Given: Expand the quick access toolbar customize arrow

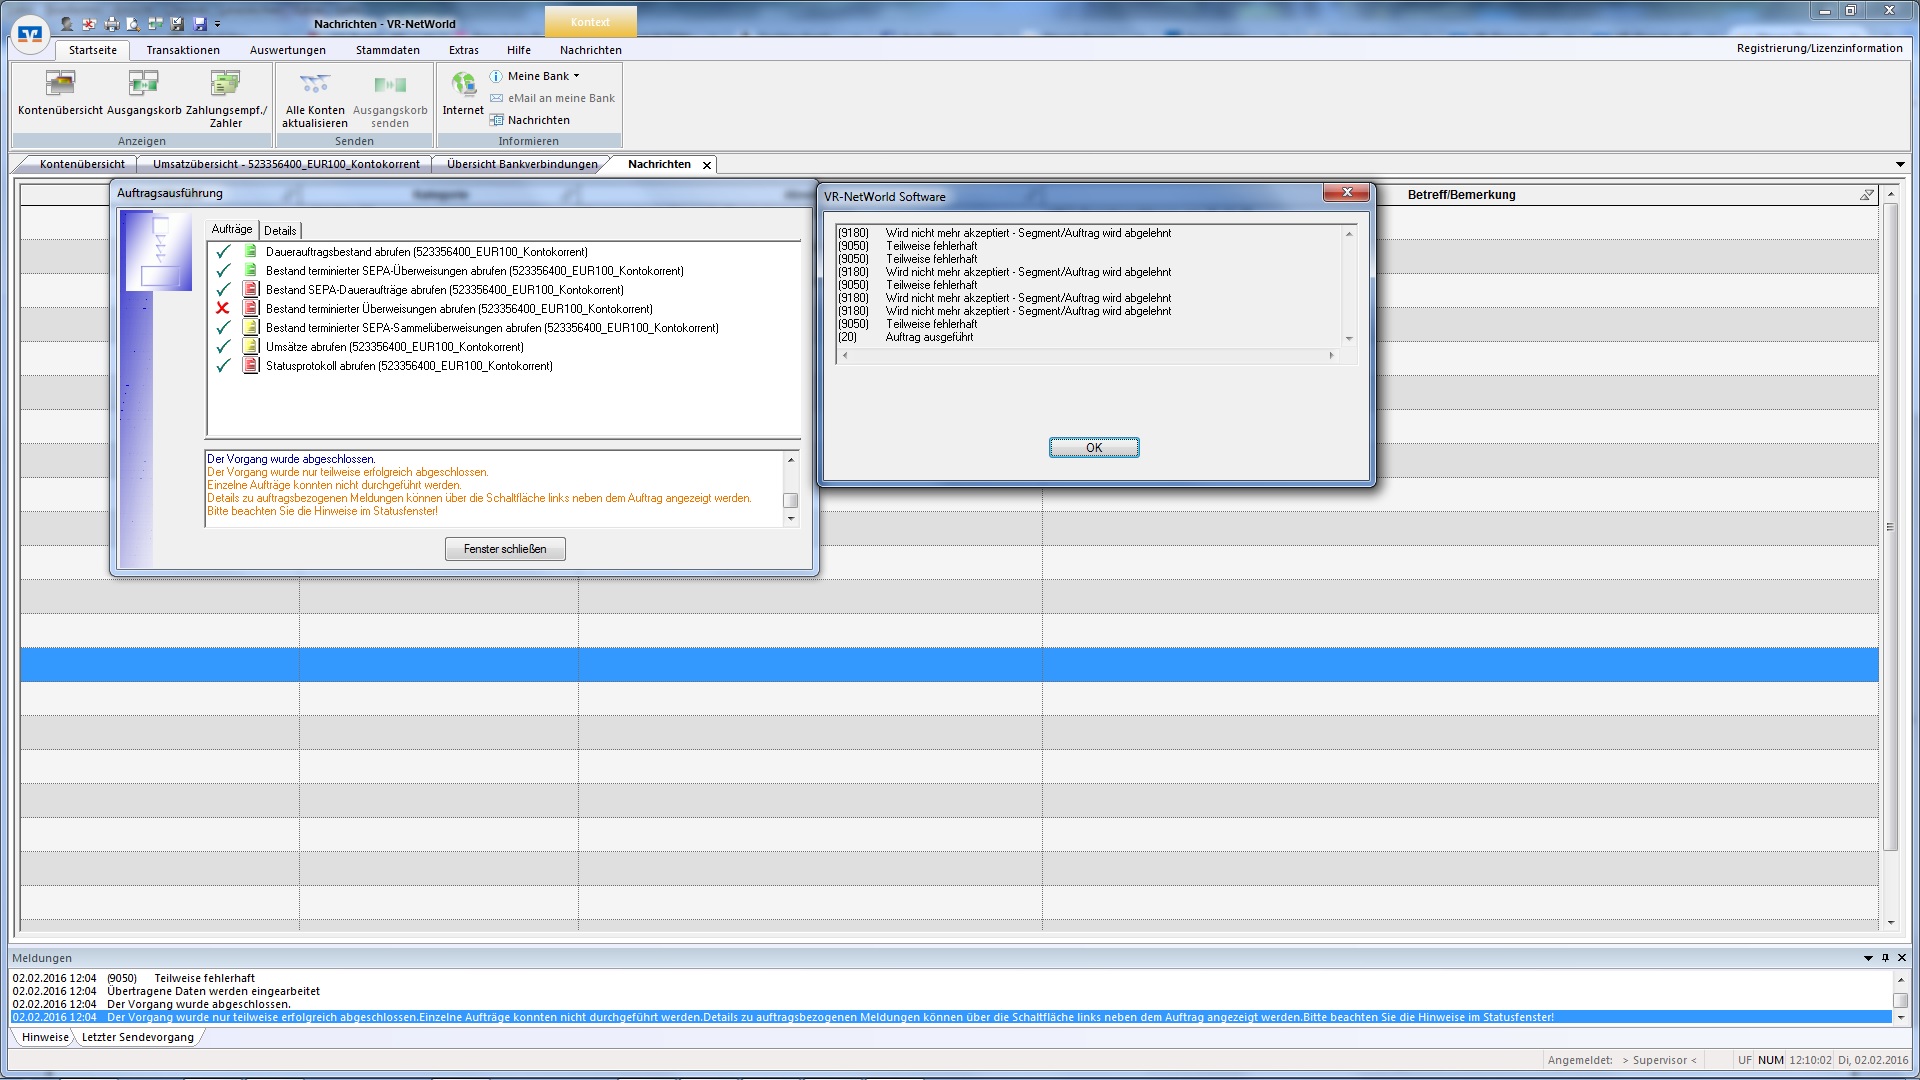Looking at the screenshot, I should tap(217, 24).
